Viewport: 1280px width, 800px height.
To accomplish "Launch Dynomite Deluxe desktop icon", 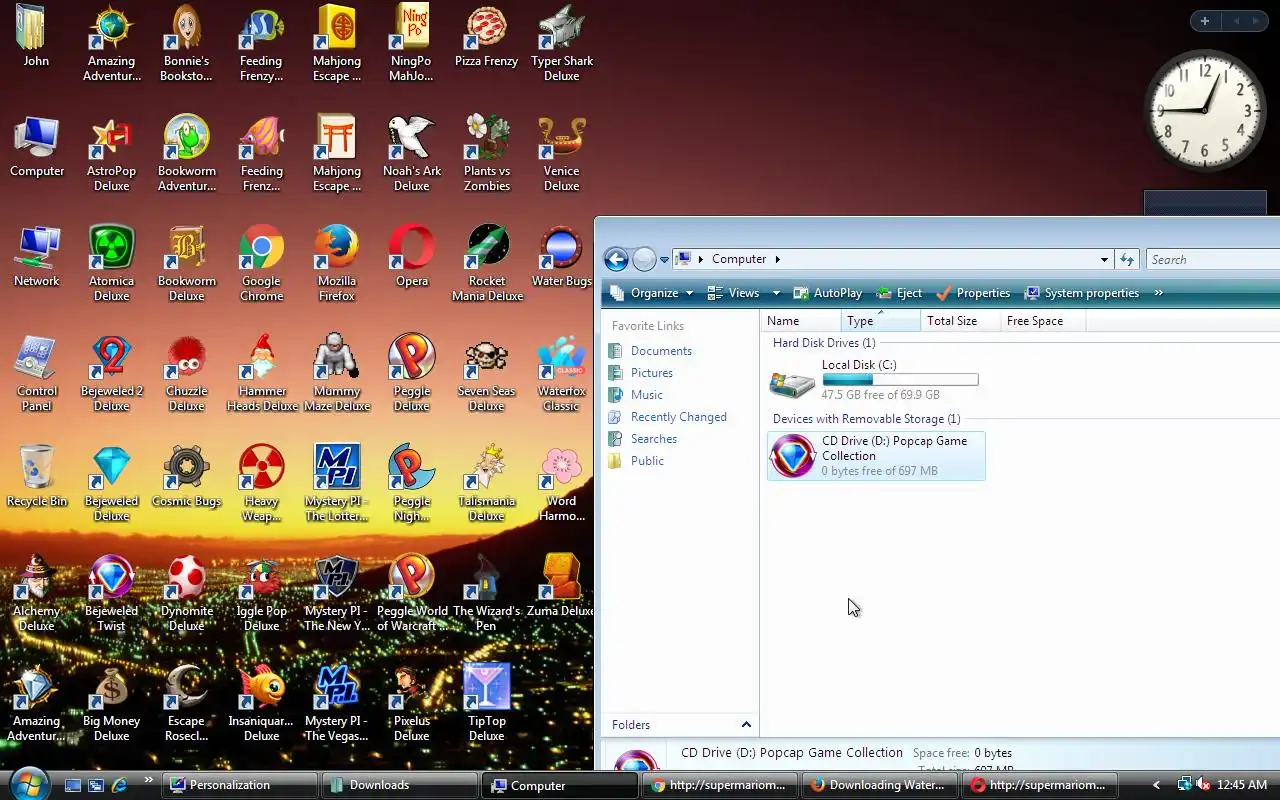I will tap(186, 592).
